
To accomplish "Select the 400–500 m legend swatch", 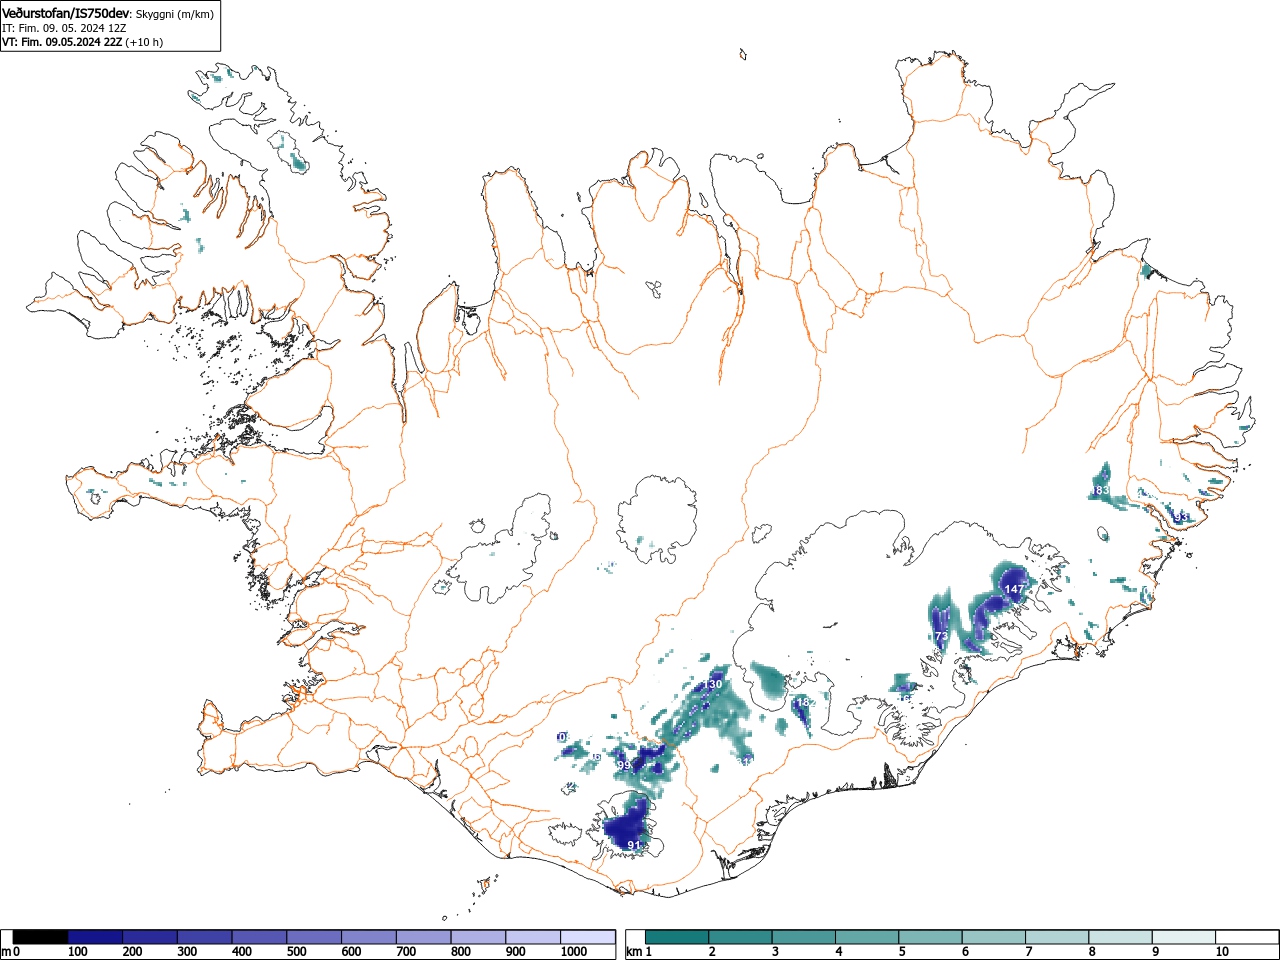I will [260, 937].
